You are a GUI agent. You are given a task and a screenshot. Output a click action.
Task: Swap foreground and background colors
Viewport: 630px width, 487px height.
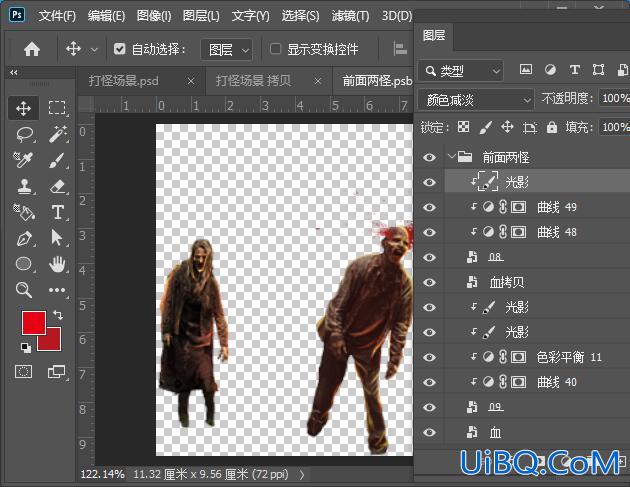pos(57,315)
